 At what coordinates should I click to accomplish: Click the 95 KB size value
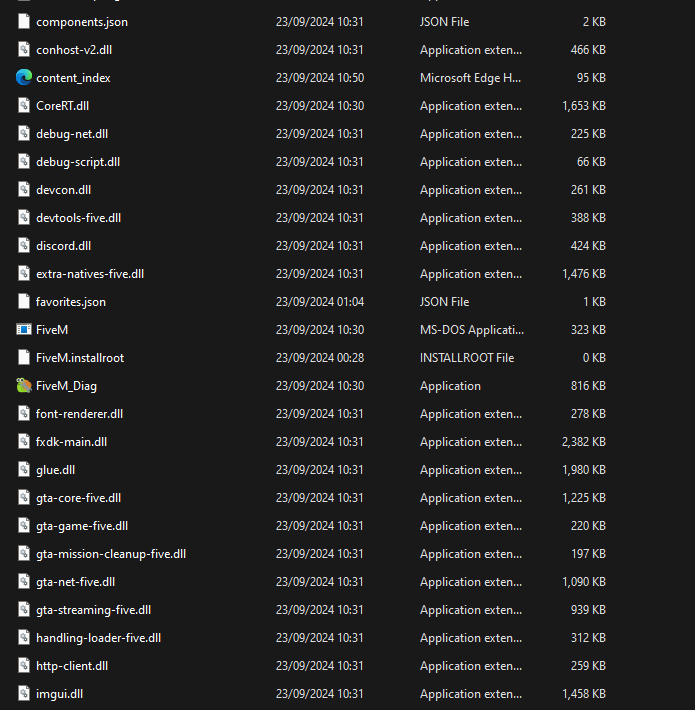[591, 78]
